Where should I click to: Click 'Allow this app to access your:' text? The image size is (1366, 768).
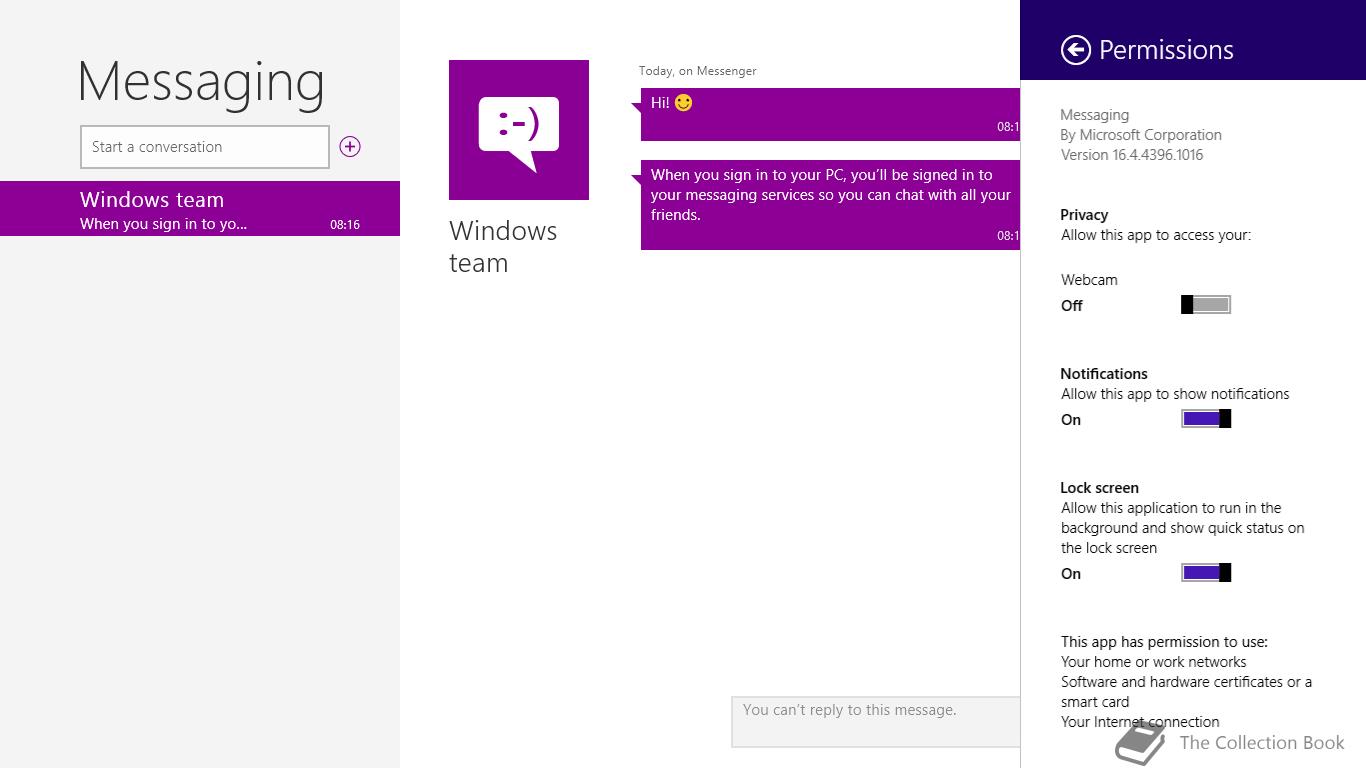tap(1156, 235)
